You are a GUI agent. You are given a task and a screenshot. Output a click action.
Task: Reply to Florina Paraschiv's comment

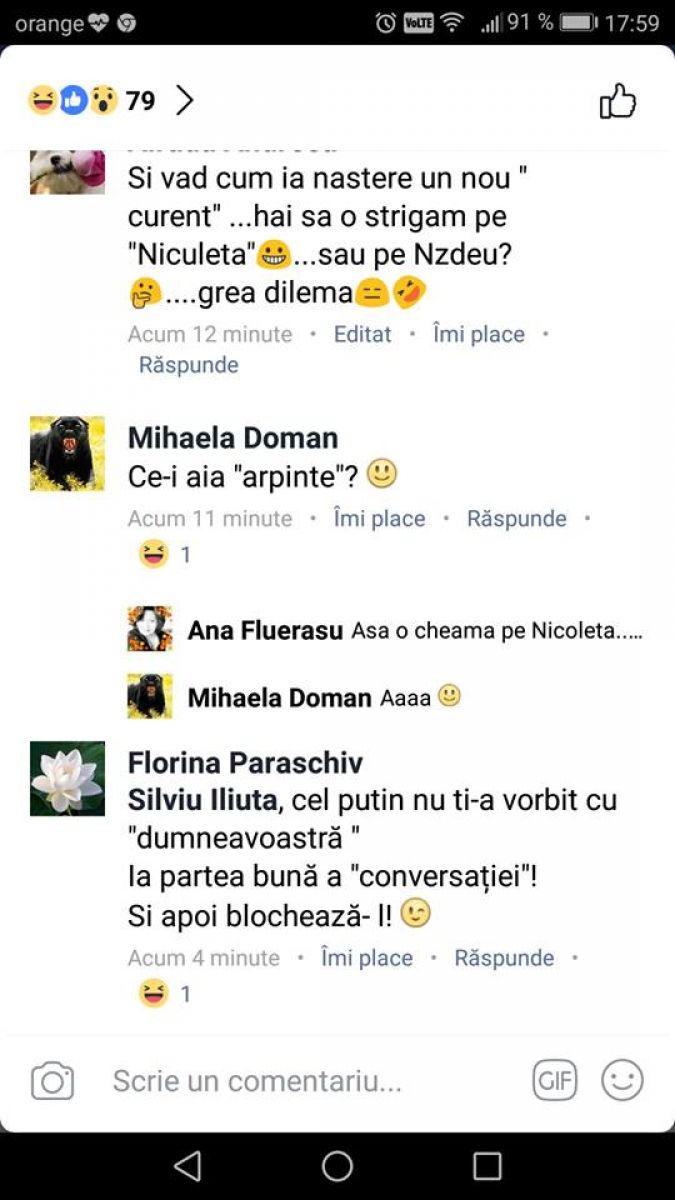(504, 957)
